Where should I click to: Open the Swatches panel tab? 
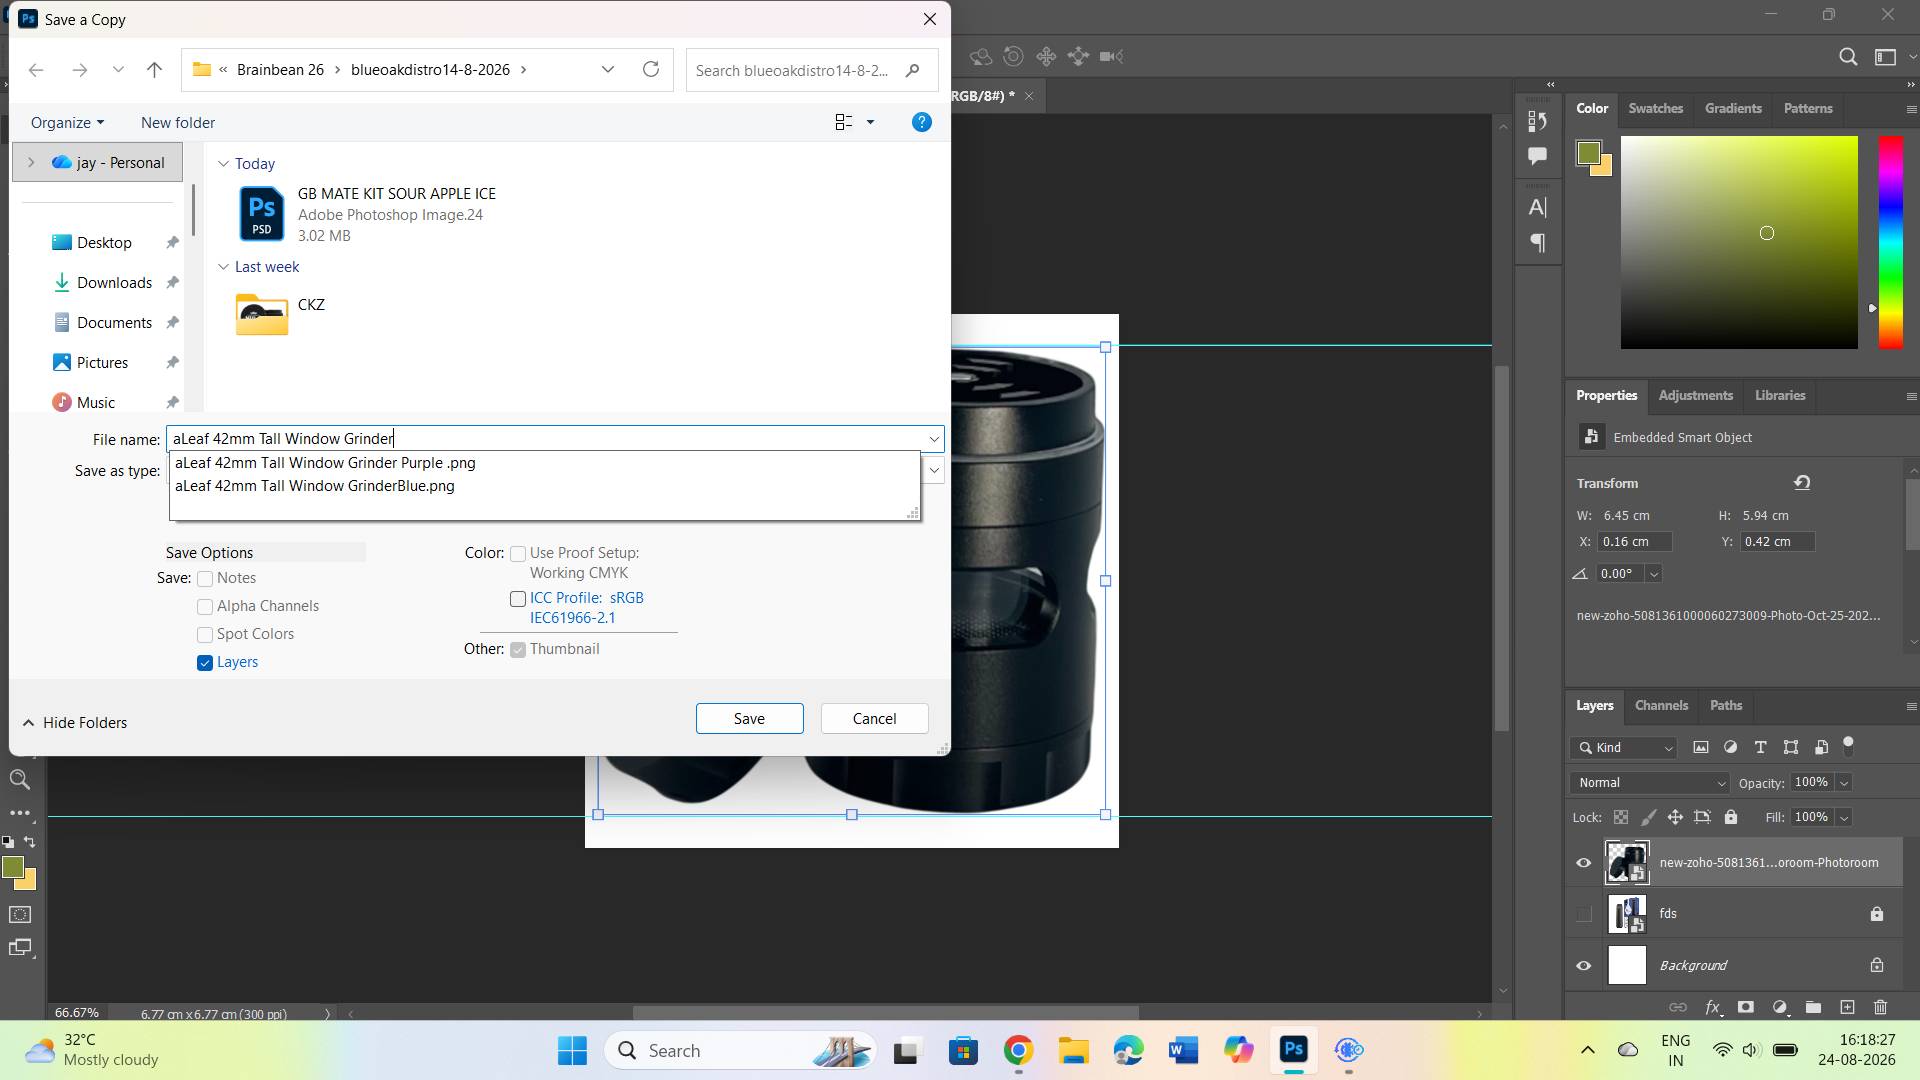click(1655, 108)
